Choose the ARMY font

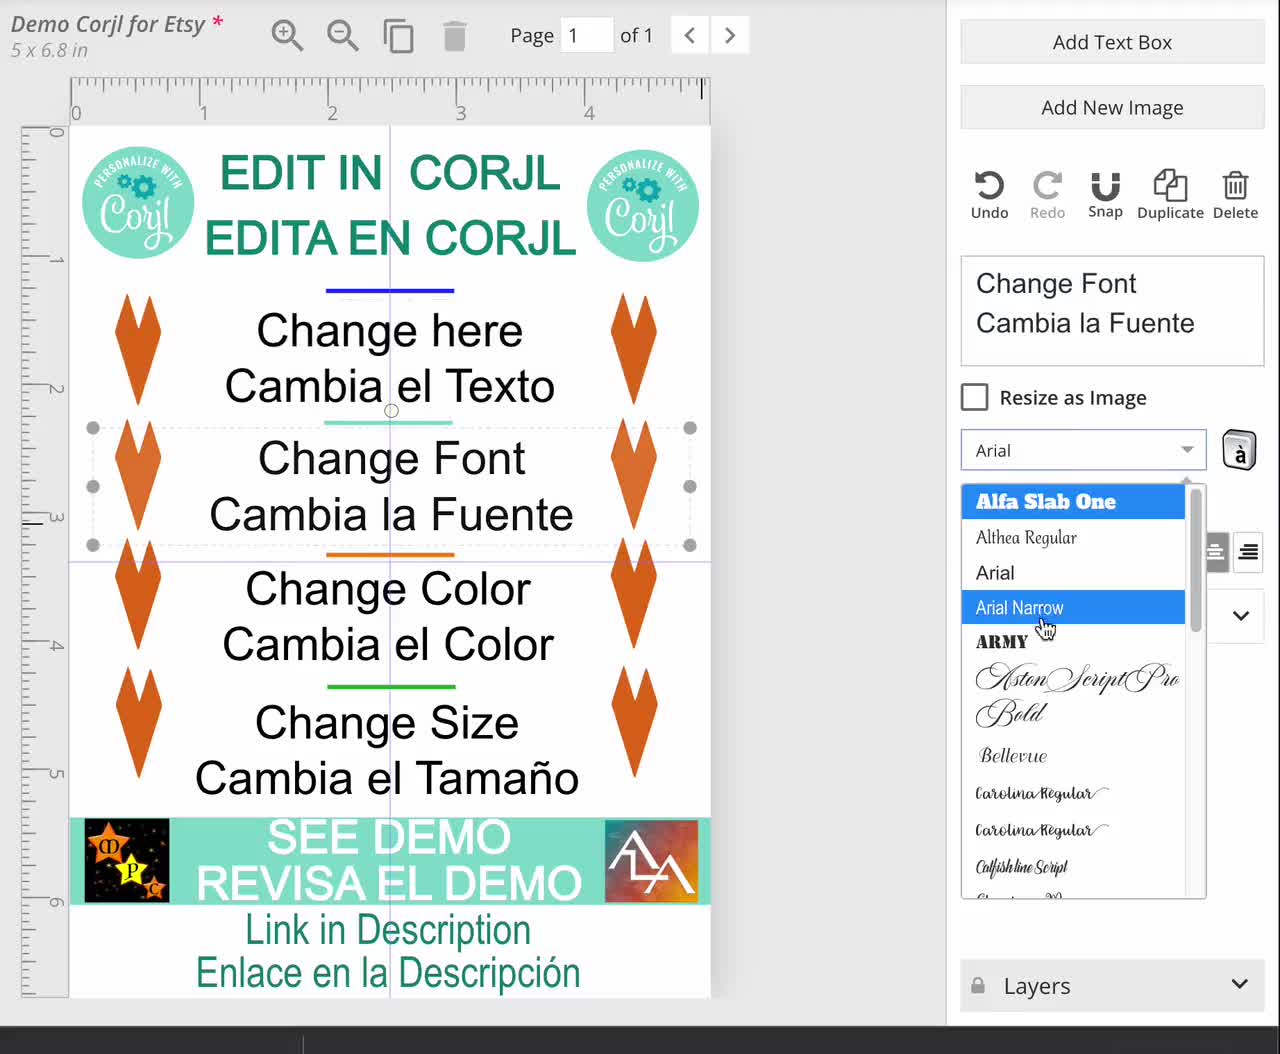click(1073, 642)
